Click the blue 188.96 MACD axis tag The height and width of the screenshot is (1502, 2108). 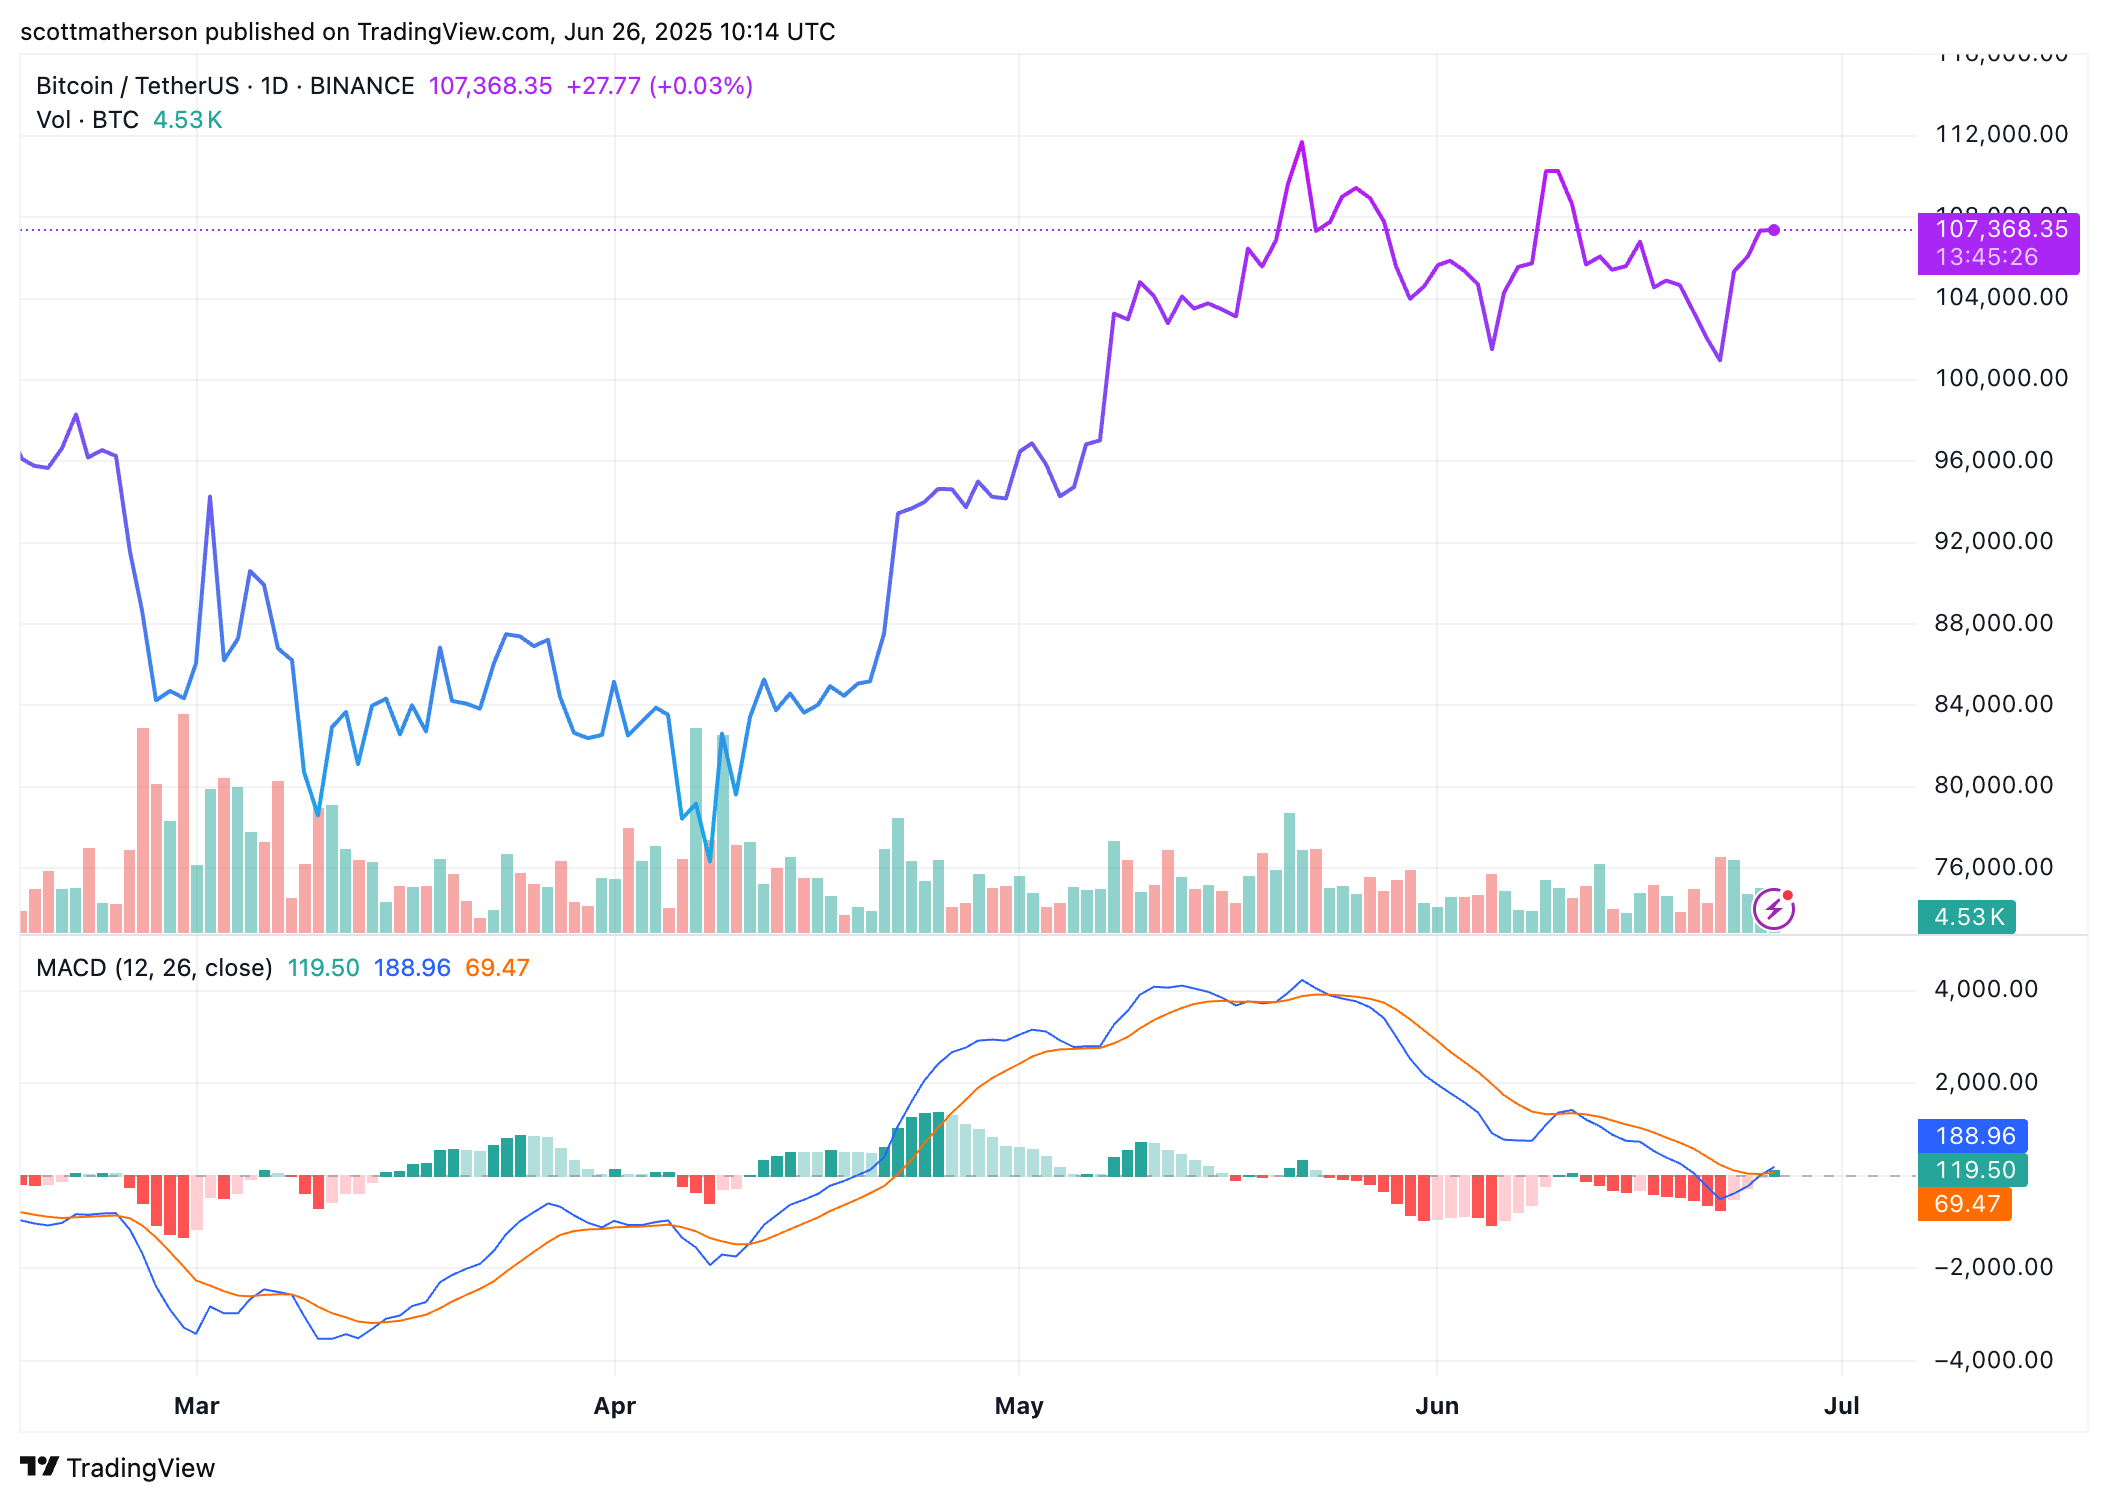[1972, 1136]
